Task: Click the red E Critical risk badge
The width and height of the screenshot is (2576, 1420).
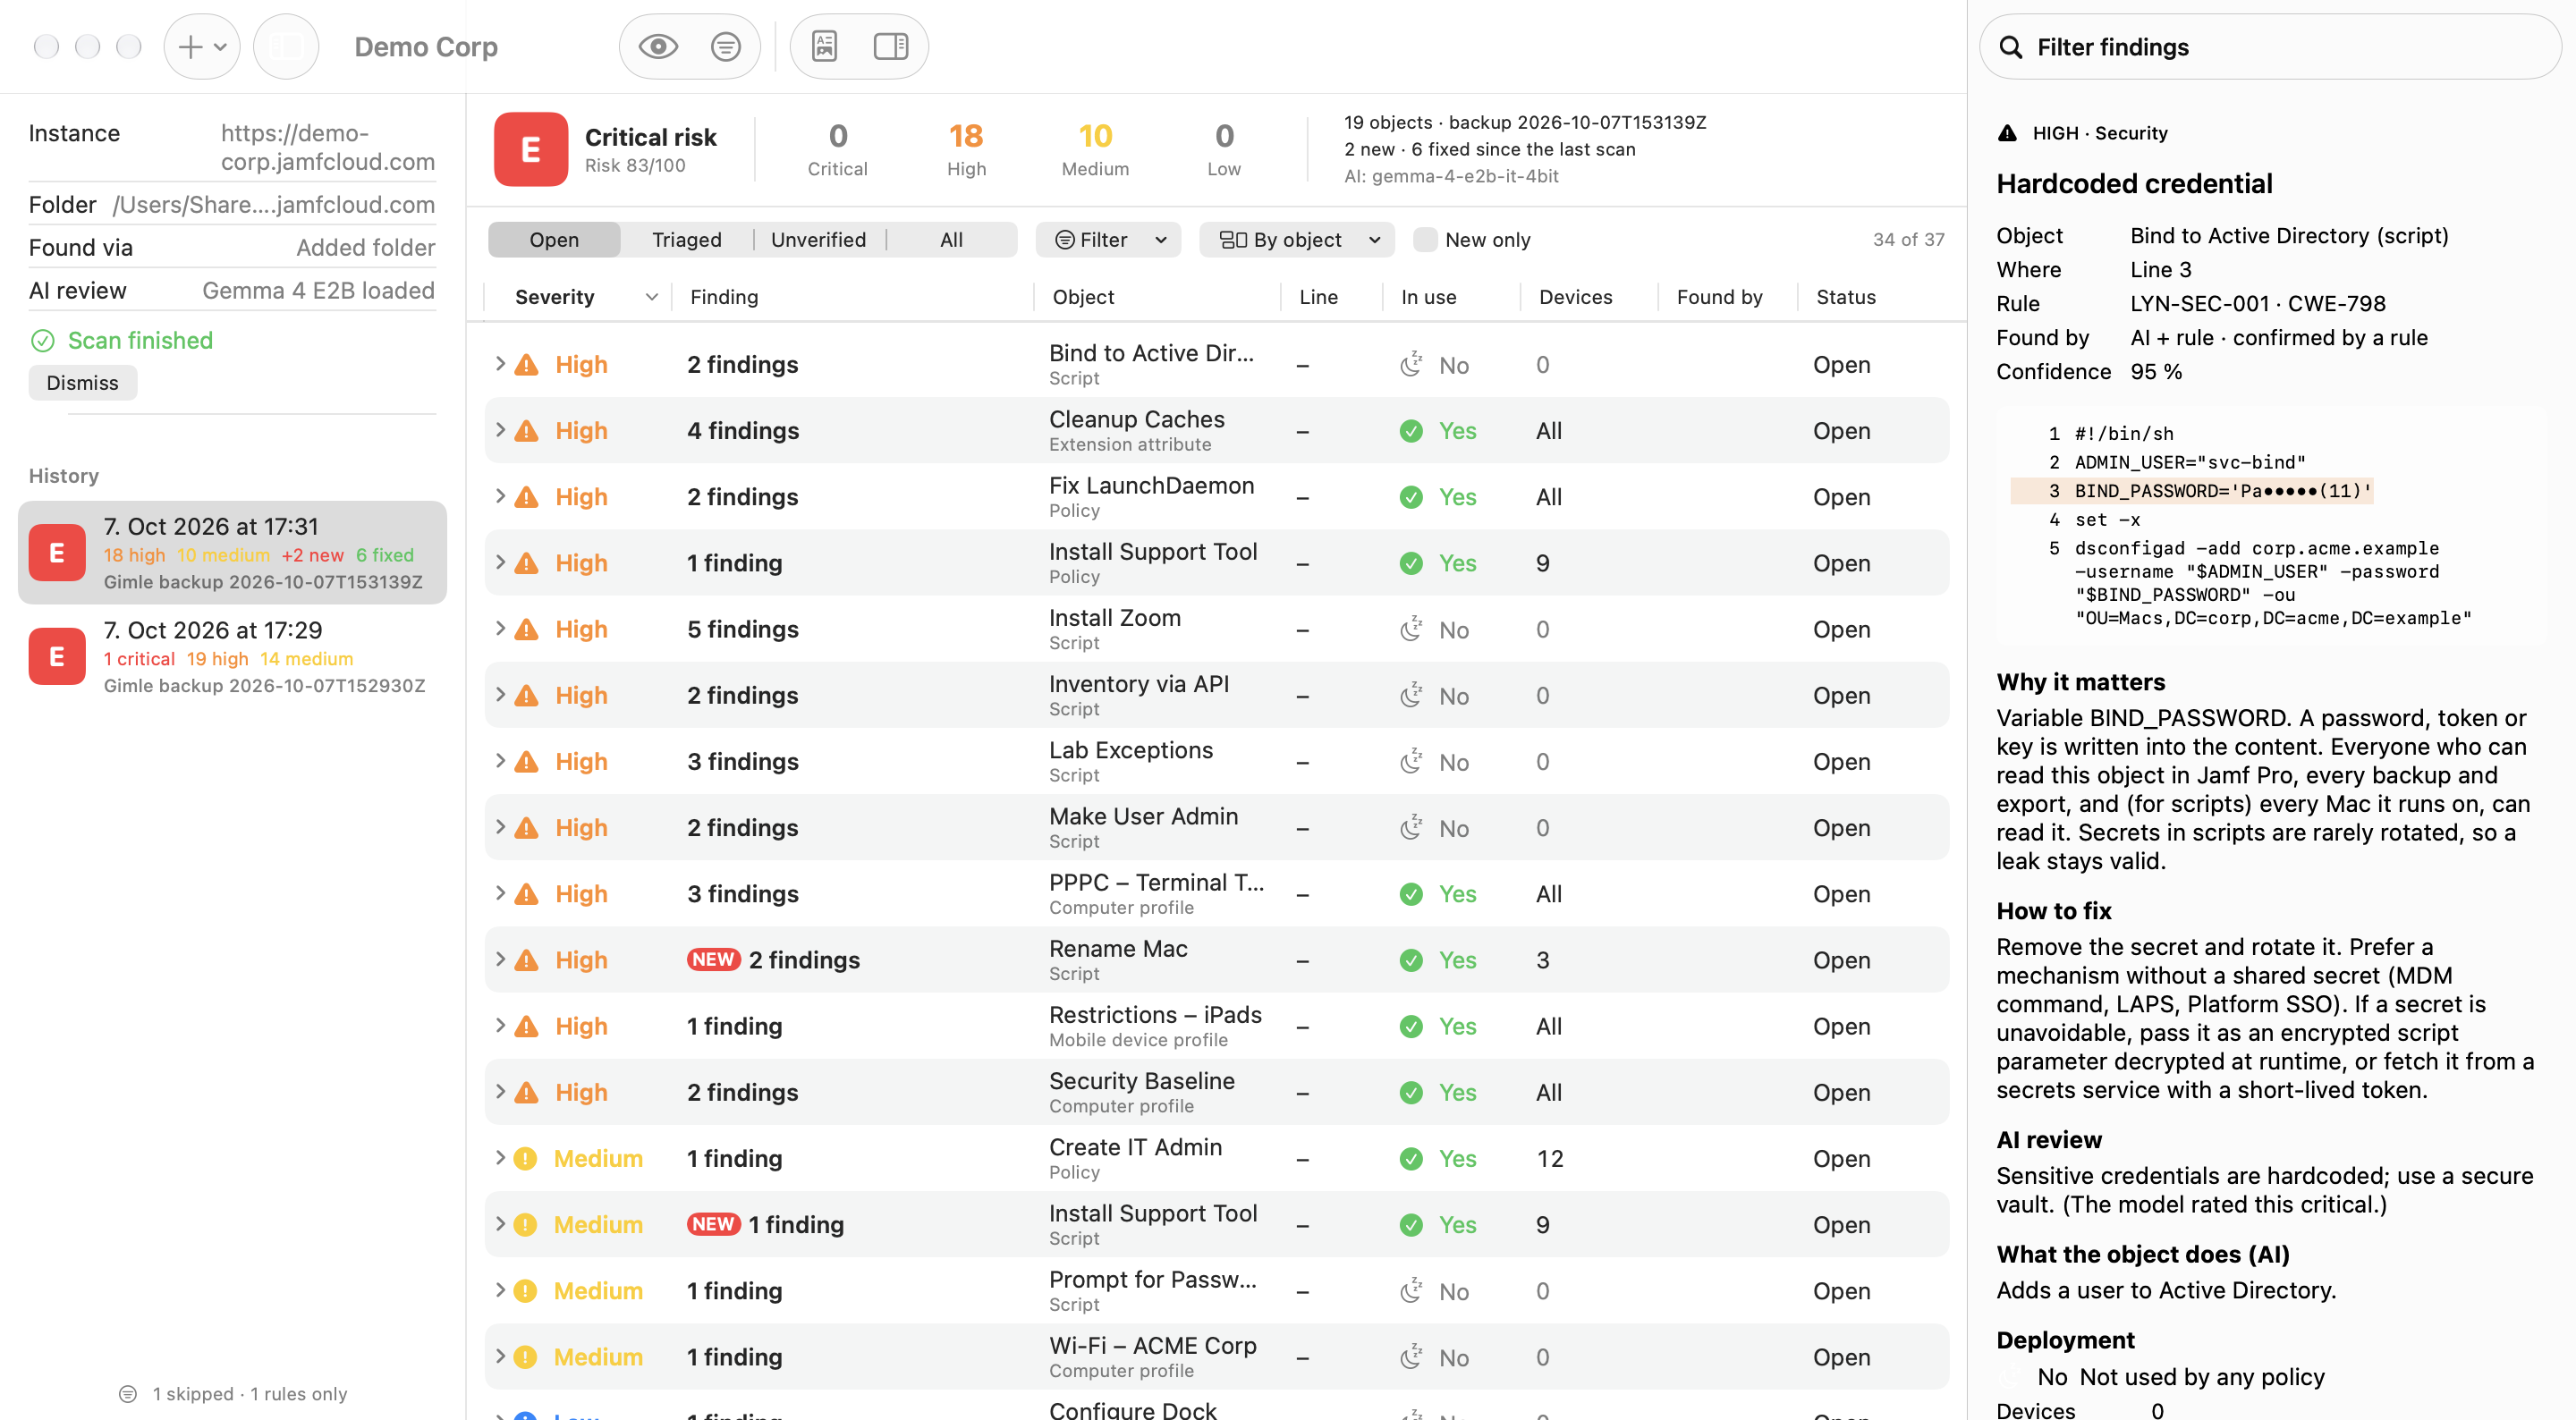Action: click(531, 150)
